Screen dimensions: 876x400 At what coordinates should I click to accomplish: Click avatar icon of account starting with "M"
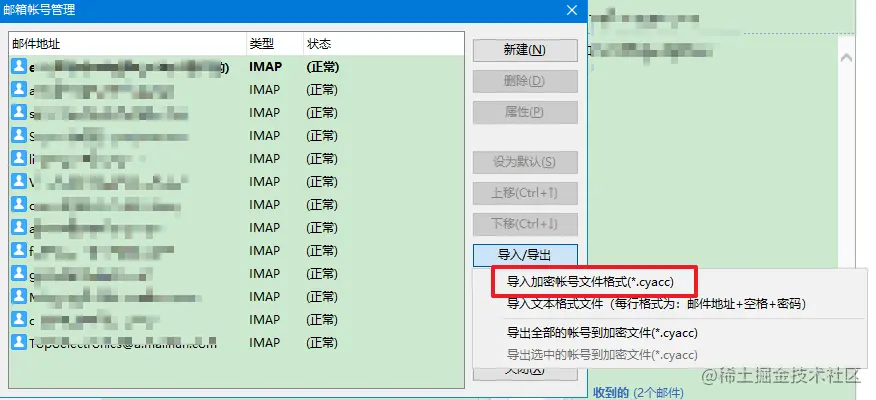pos(19,296)
